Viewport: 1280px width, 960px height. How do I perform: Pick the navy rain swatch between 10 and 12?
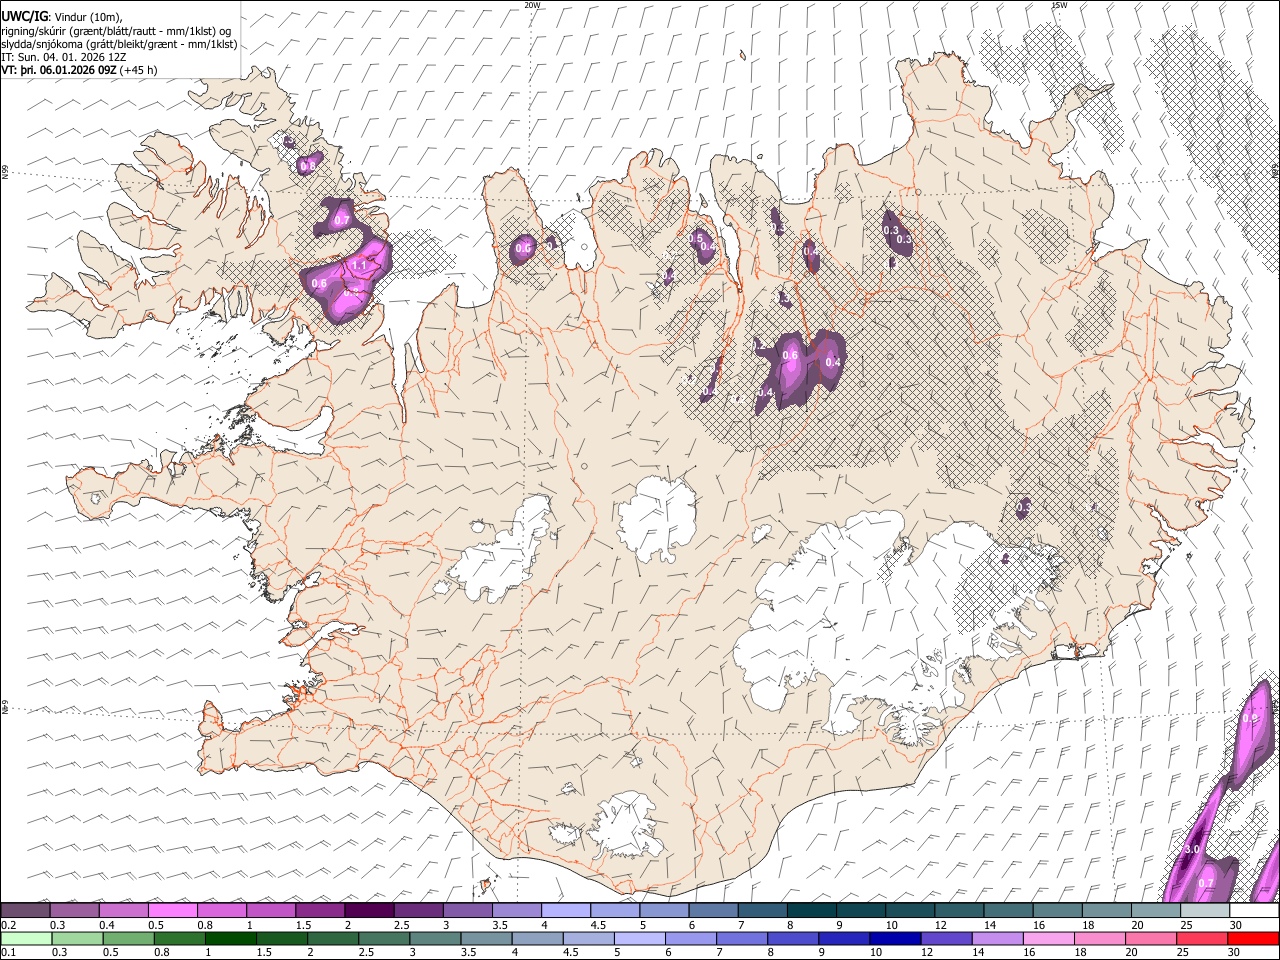point(893,939)
